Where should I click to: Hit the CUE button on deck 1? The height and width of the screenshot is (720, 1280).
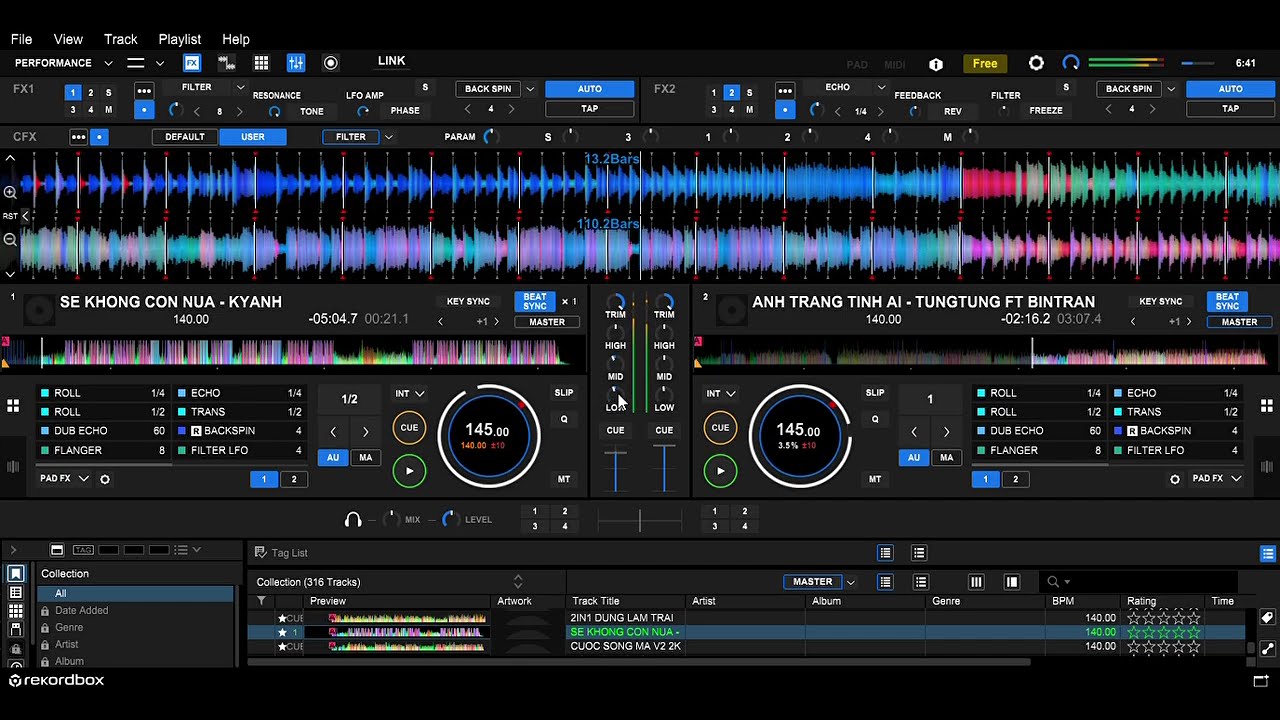coord(409,428)
